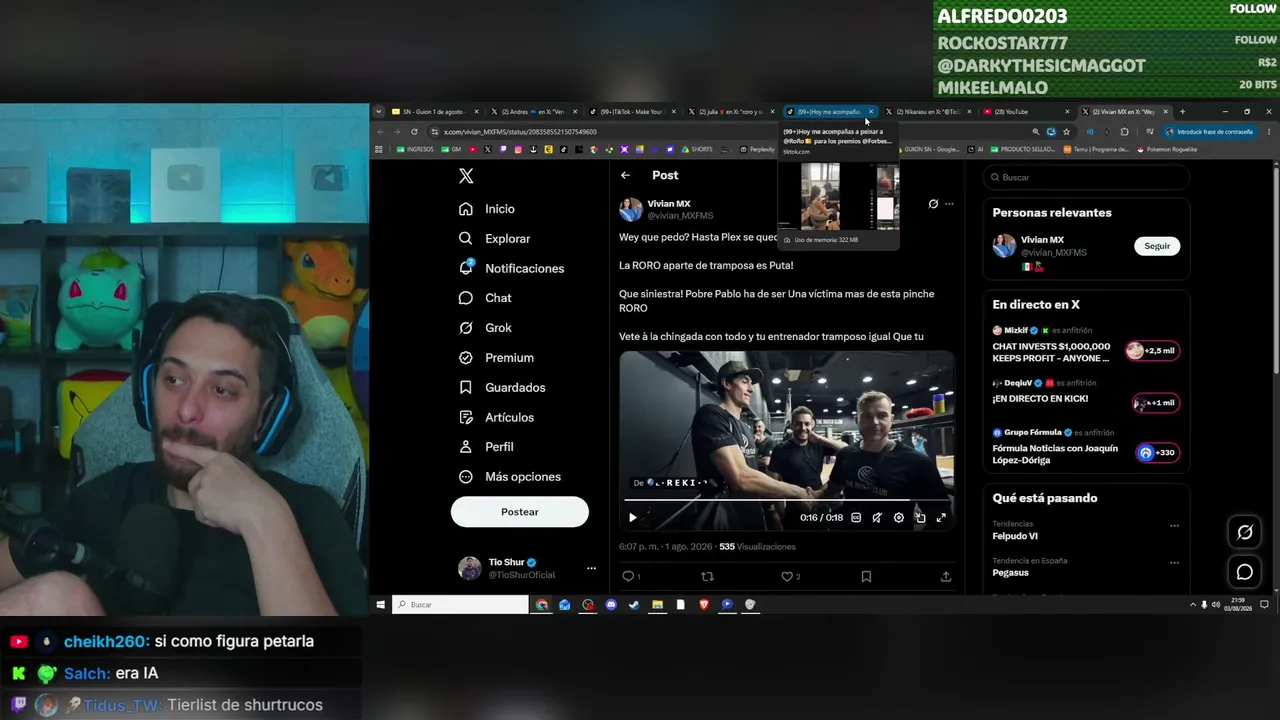Open the Pegasus trend

coord(1011,573)
